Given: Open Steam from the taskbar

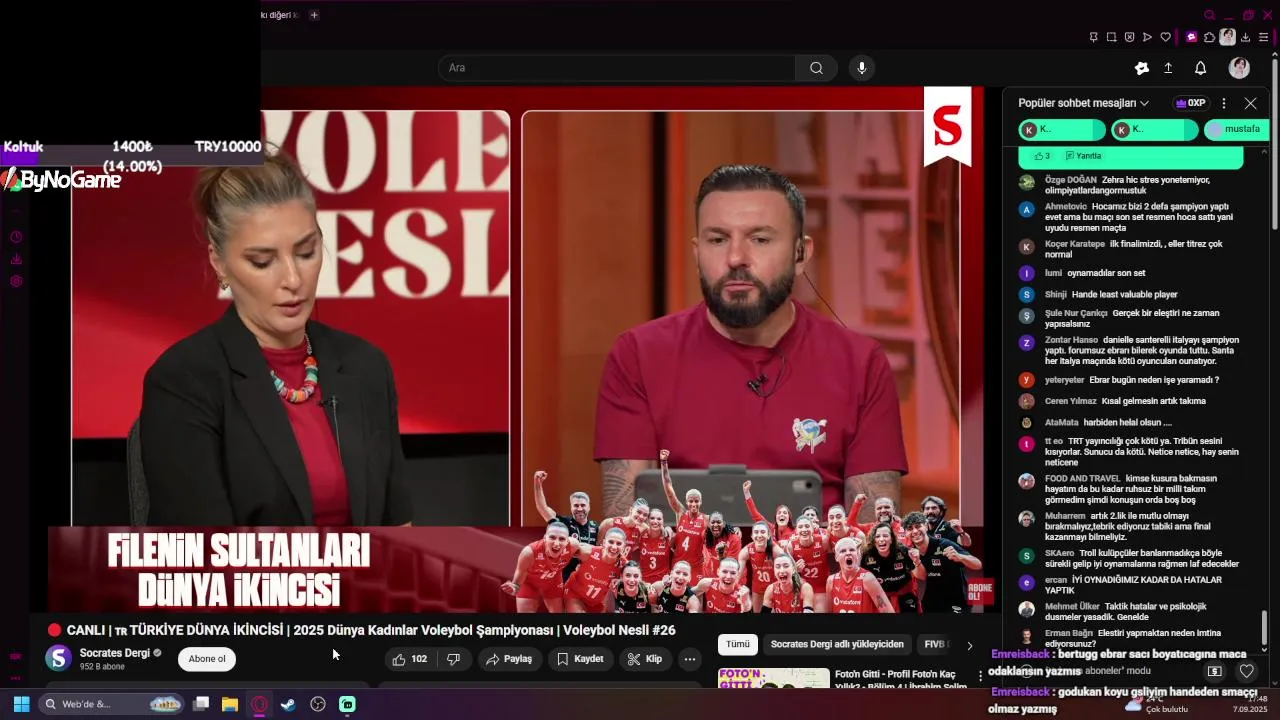Looking at the screenshot, I should coord(288,704).
